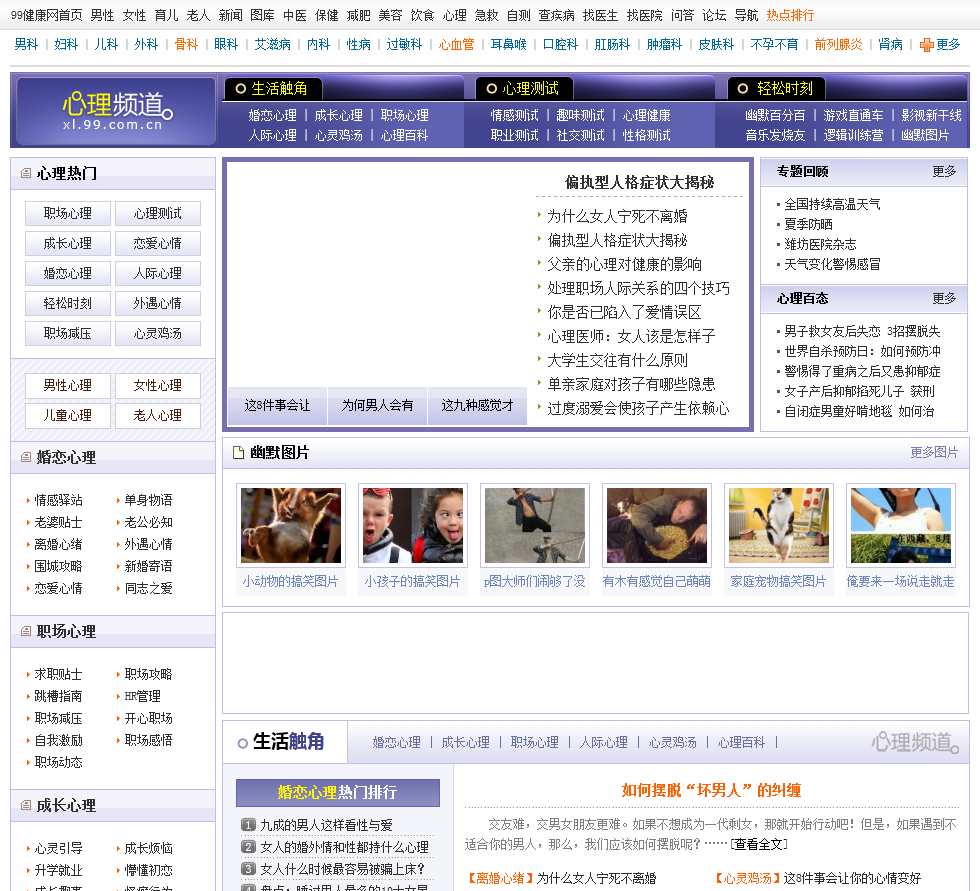Click 心灵引导 in 成长心理 sidebar
980x891 pixels.
pos(58,849)
